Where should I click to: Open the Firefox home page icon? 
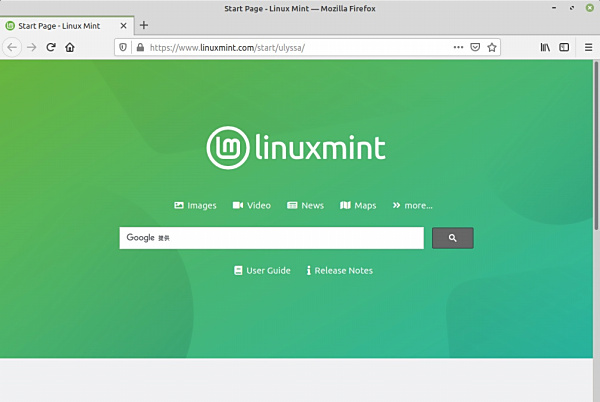coord(70,47)
